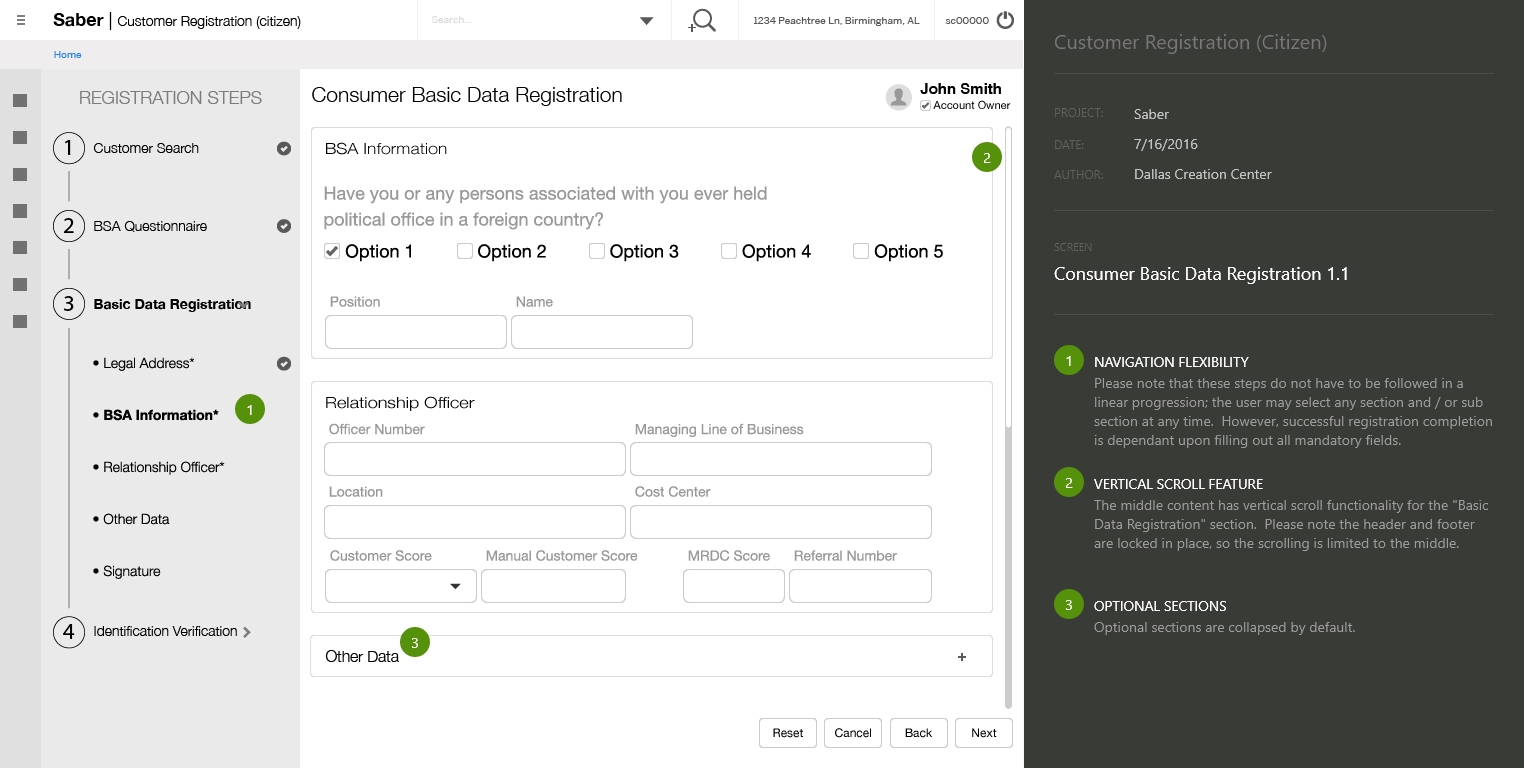Image resolution: width=1524 pixels, height=768 pixels.
Task: Click the power logout icon
Action: (x=1005, y=20)
